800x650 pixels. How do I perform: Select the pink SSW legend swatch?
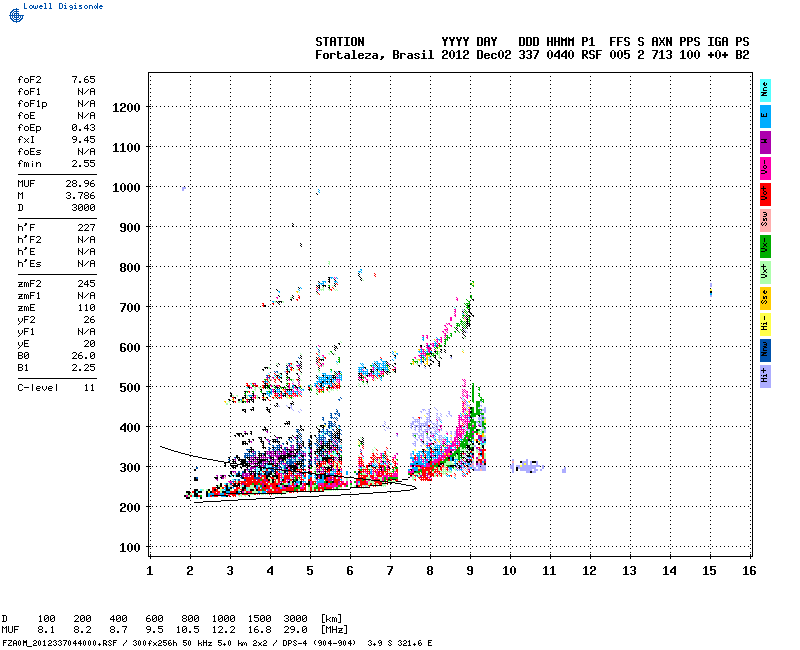click(765, 220)
